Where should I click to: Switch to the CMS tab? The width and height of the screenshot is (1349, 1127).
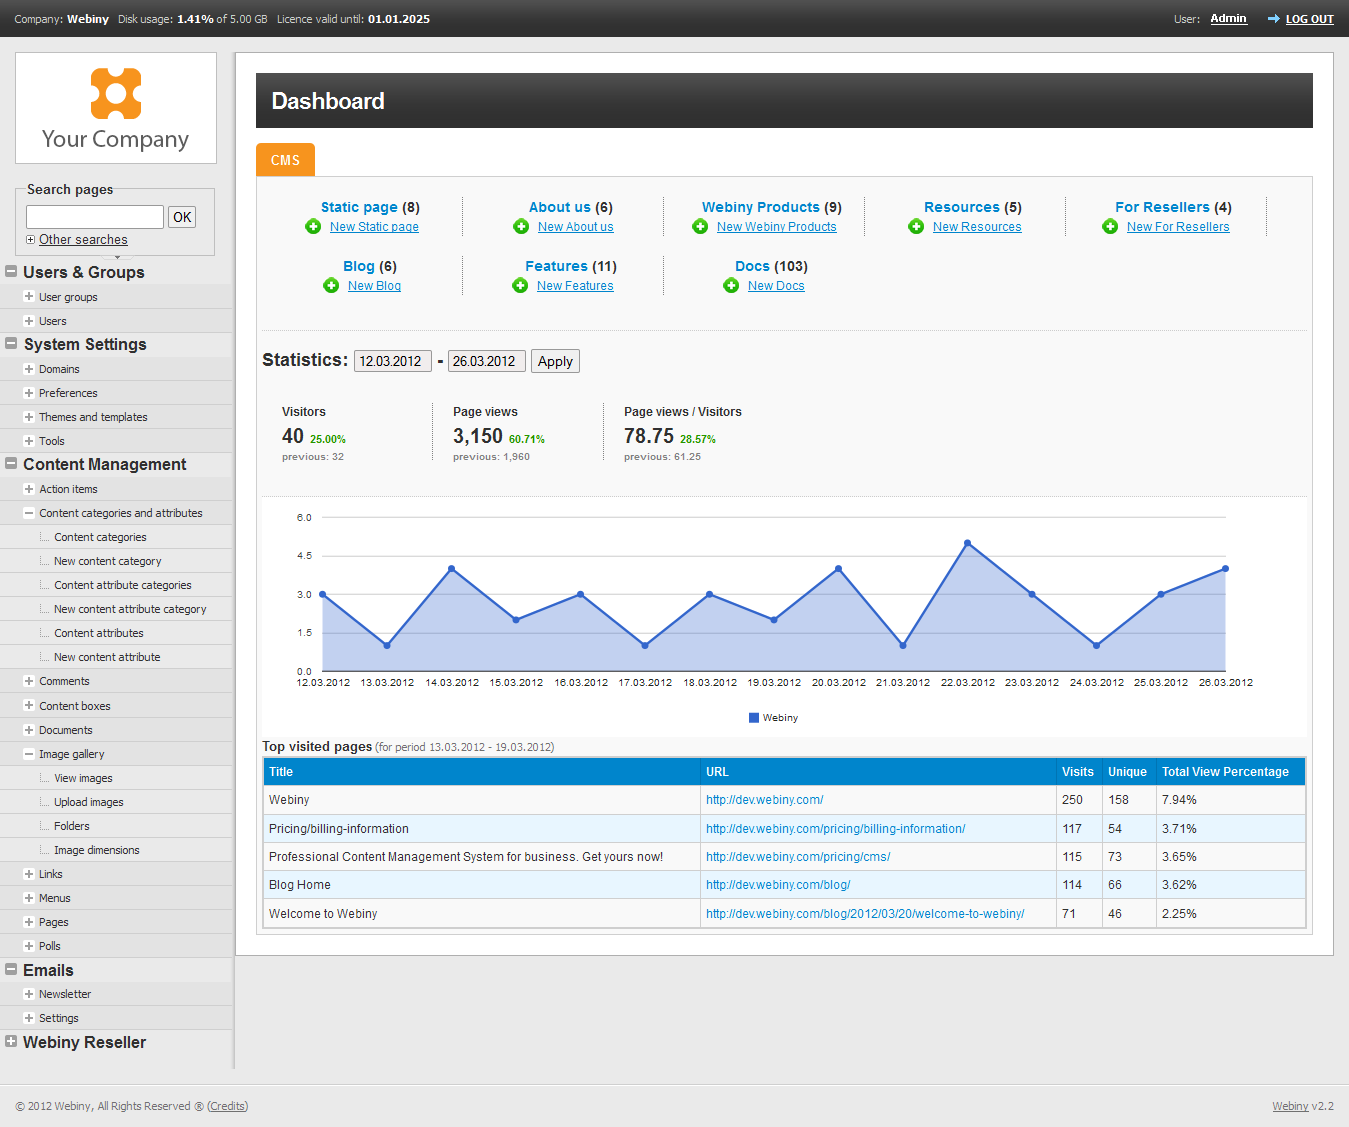[x=285, y=160]
